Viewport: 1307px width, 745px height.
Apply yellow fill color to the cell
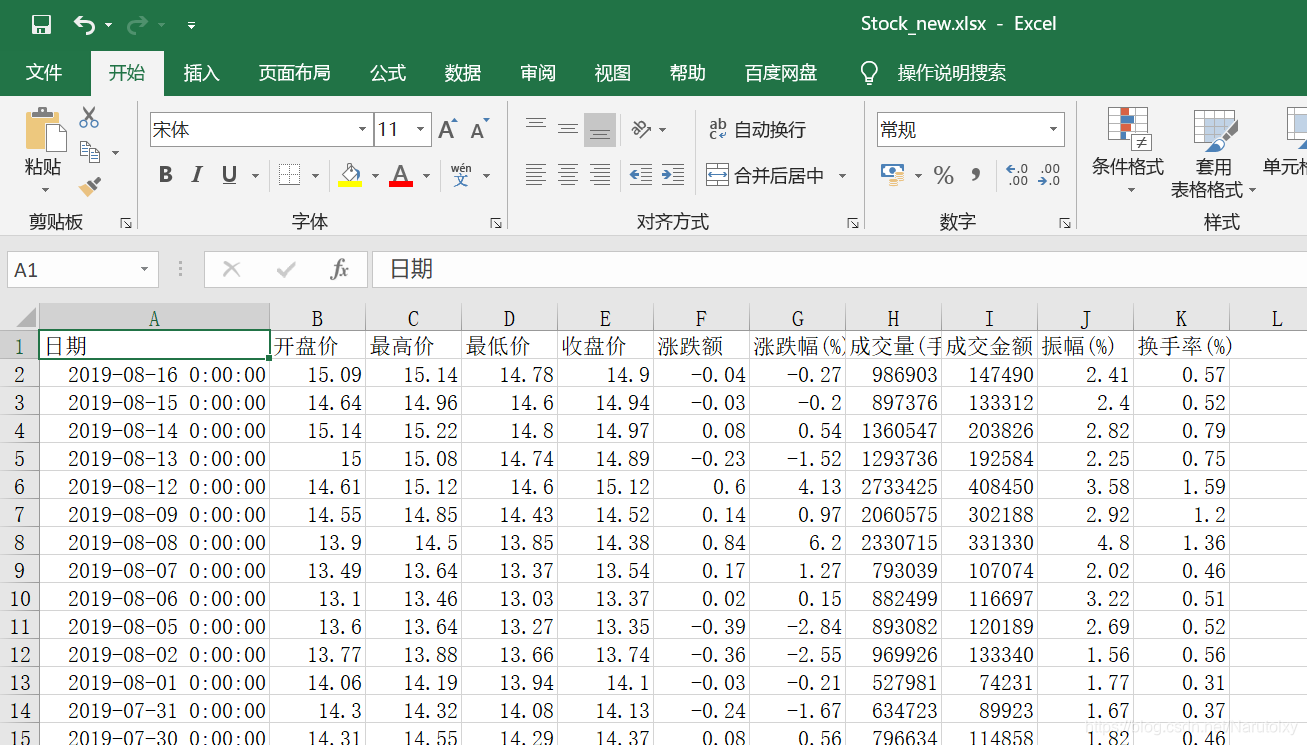tap(350, 175)
